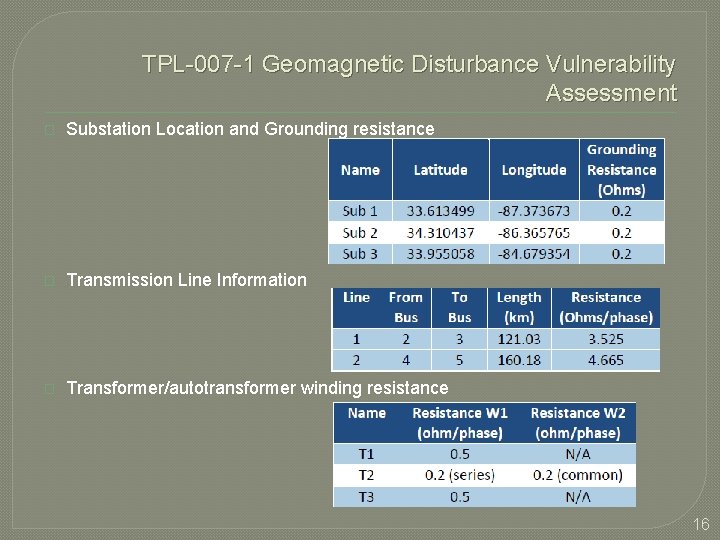This screenshot has width=720, height=540.
Task: Click the 'Resistance W2 (ohm/phase)' header
Action: (578, 423)
